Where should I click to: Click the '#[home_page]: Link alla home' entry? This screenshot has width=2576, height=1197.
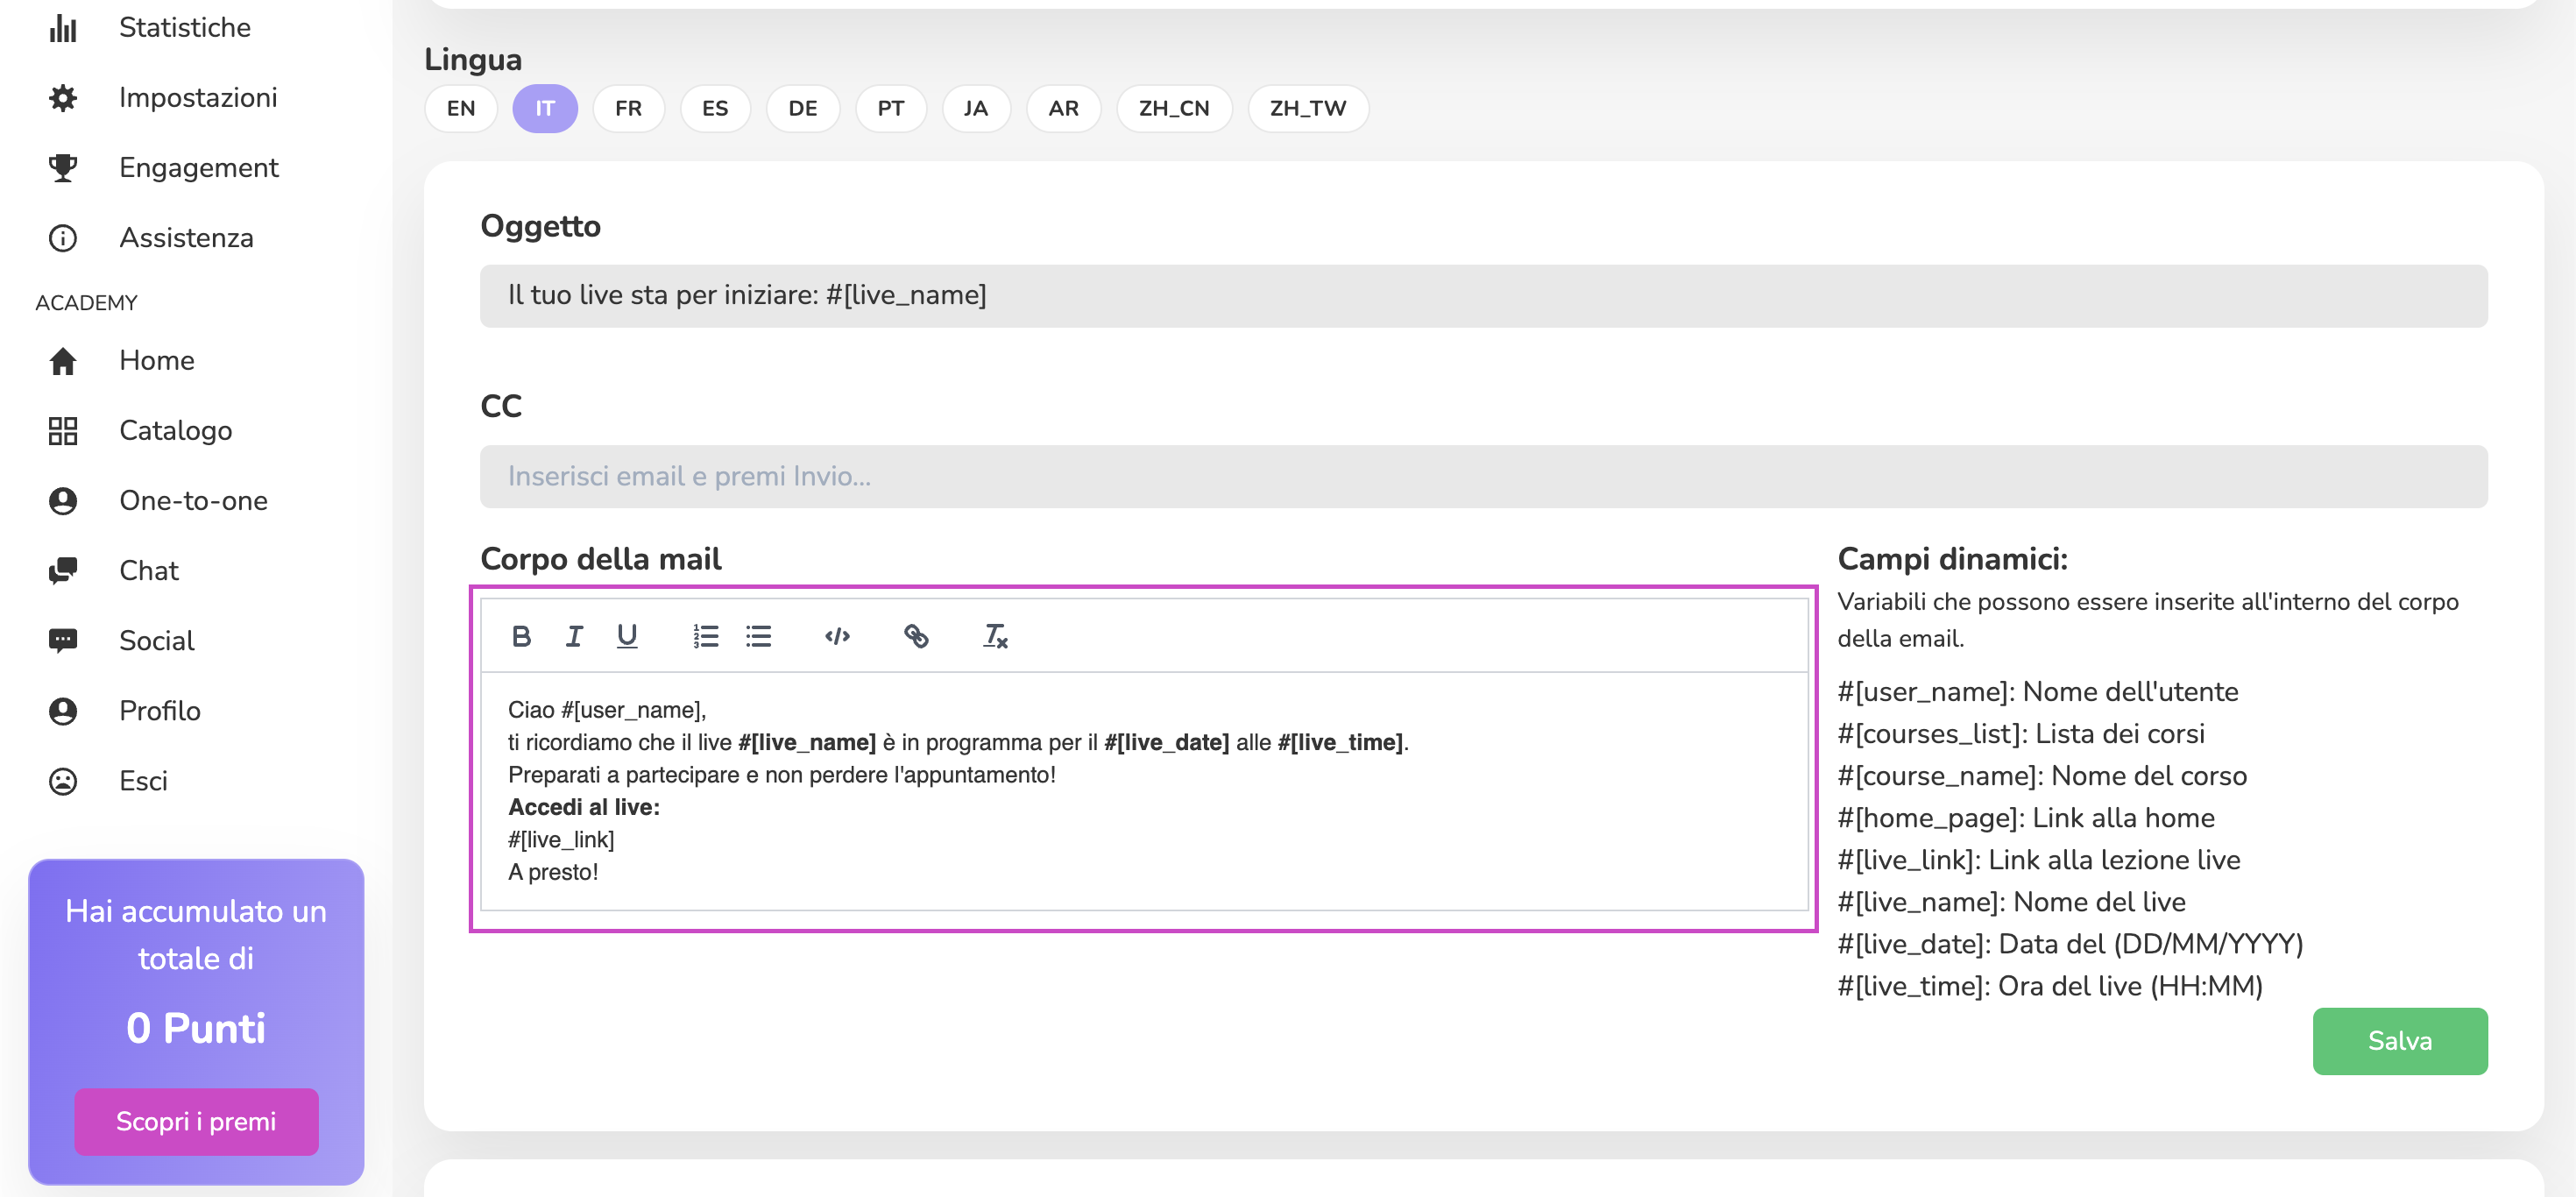coord(2026,818)
